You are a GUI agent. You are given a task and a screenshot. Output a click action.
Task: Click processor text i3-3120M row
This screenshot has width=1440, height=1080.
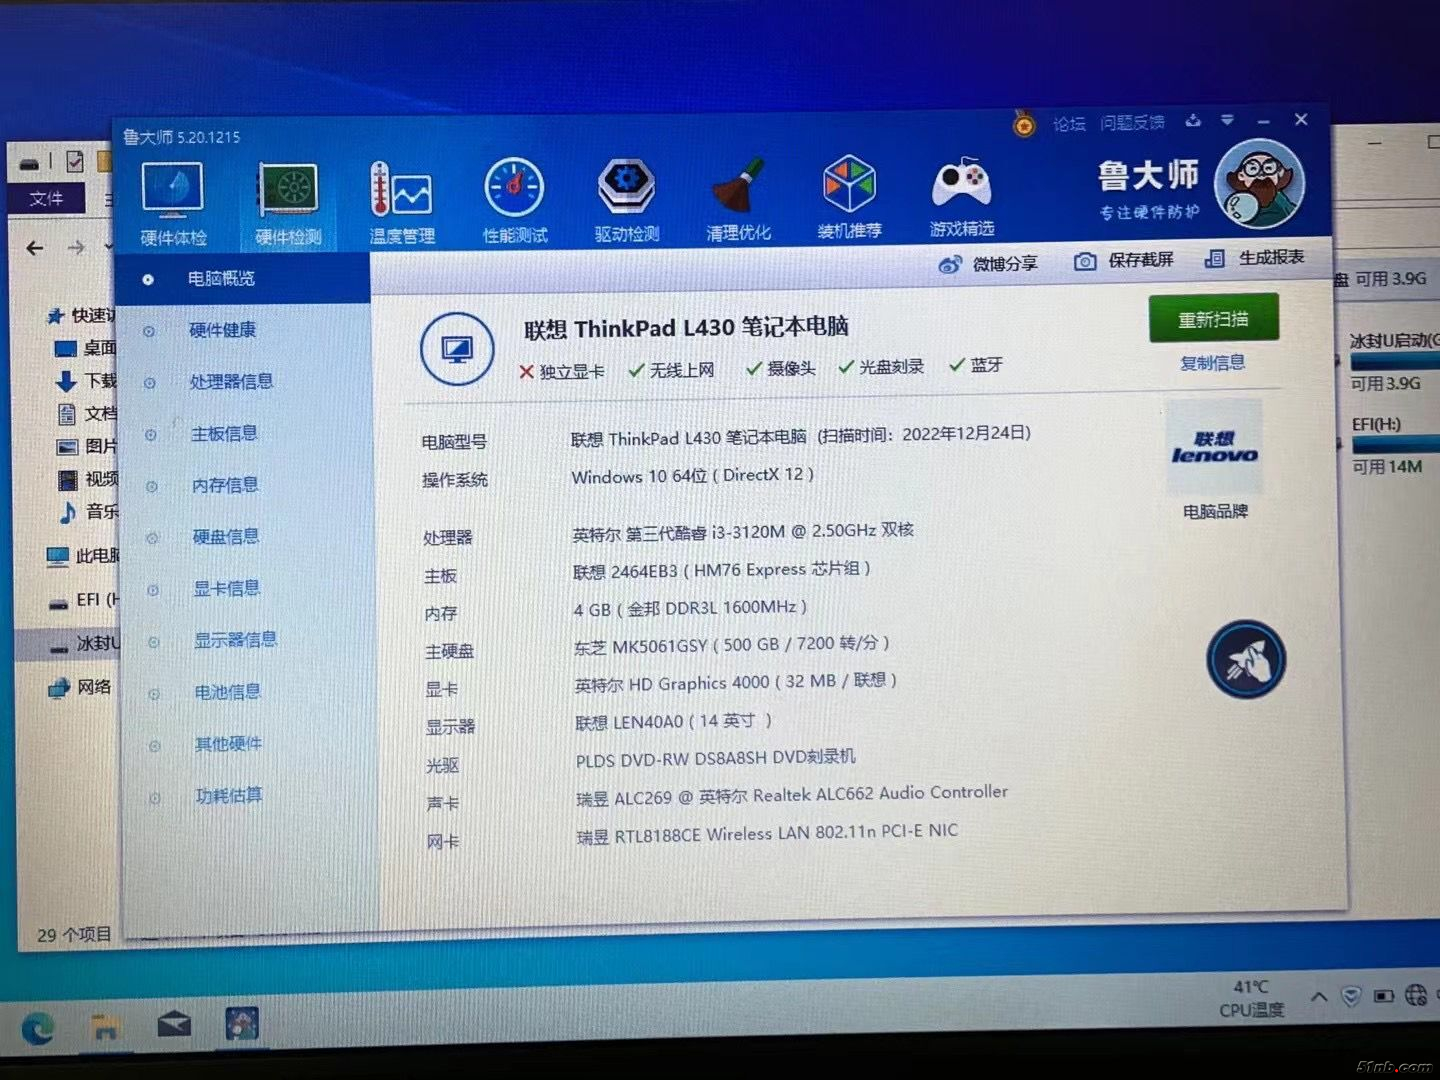pyautogui.click(x=742, y=532)
